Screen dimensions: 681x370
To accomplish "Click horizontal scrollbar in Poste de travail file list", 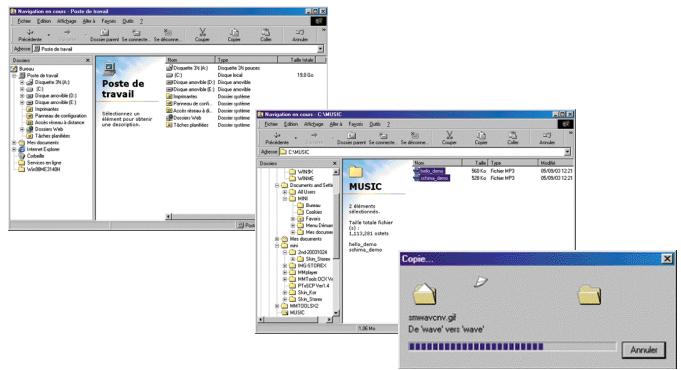I will [211, 216].
